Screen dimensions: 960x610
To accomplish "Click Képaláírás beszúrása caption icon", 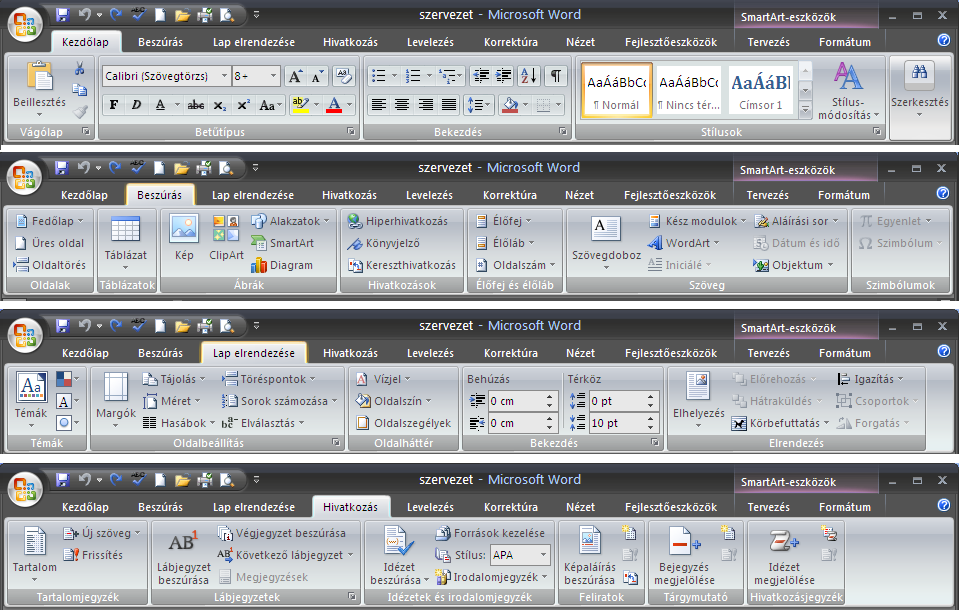I will pos(589,542).
